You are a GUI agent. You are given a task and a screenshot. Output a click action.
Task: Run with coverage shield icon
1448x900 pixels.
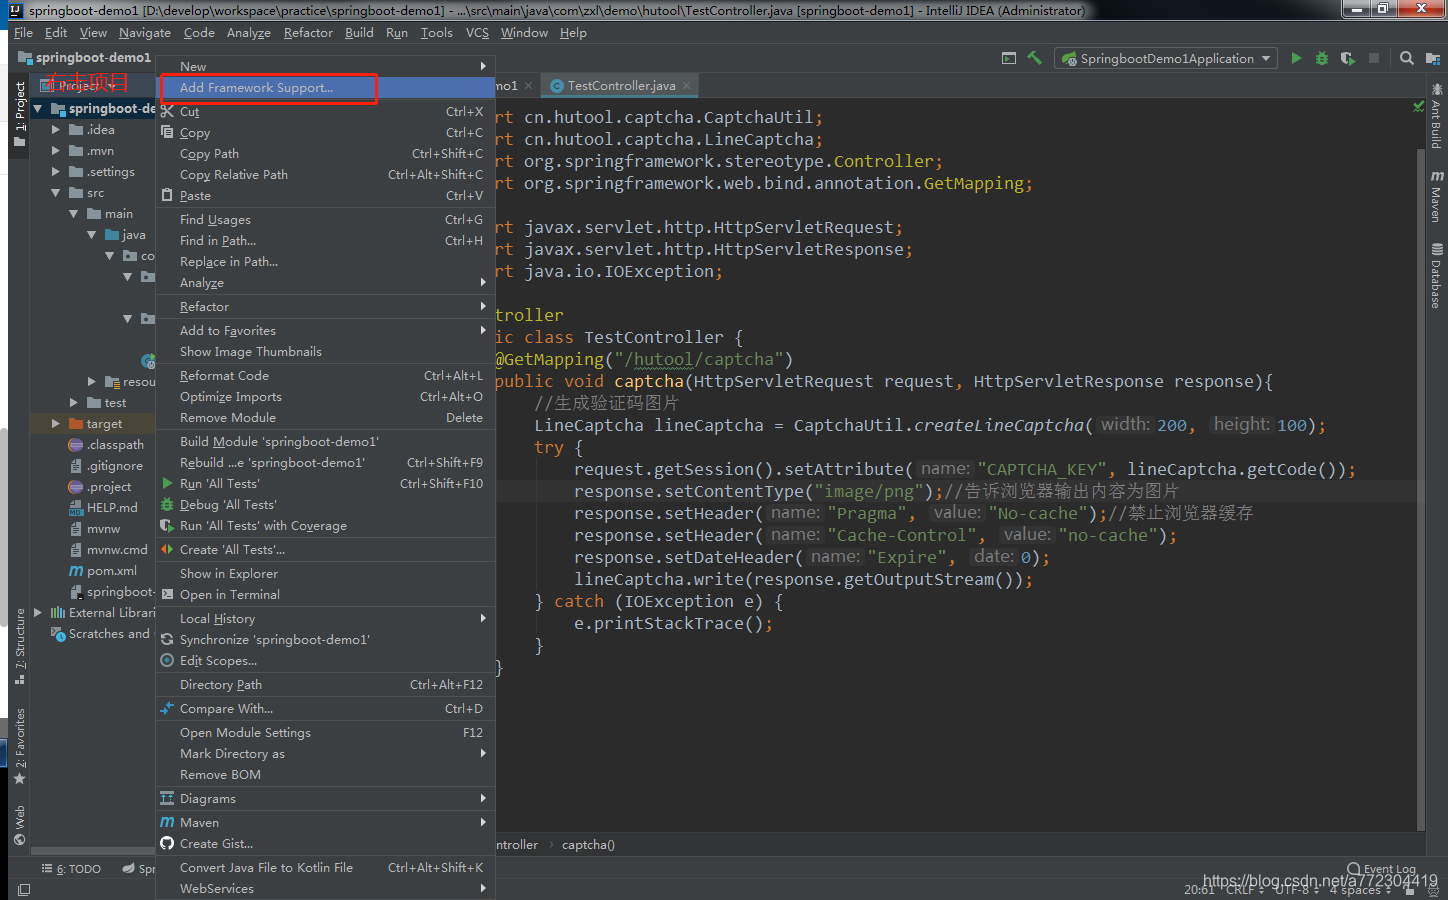point(1348,58)
